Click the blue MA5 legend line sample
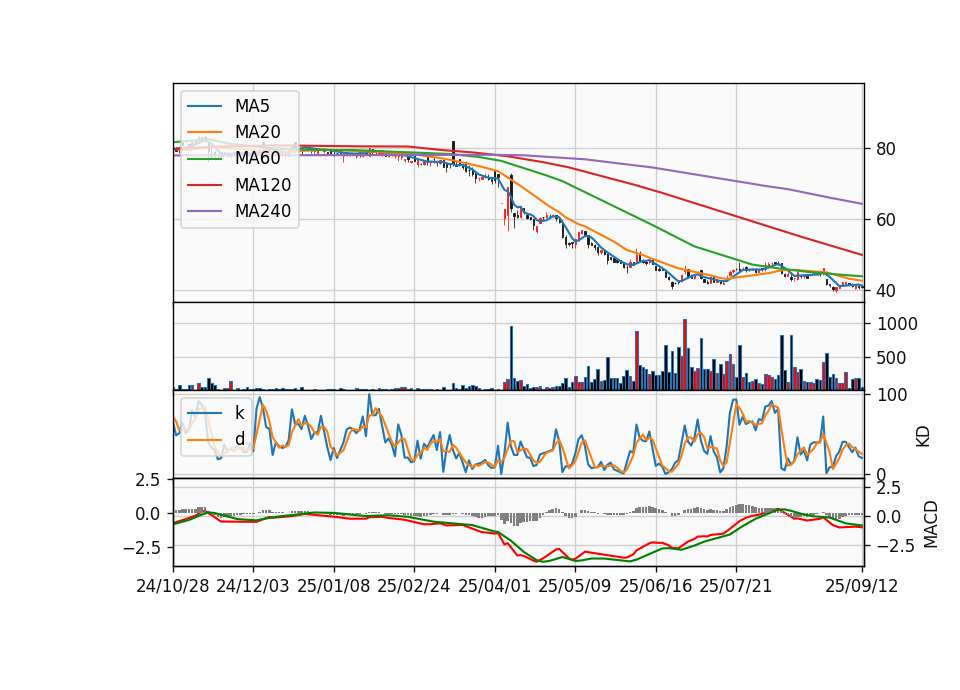The image size is (960, 690). (204, 106)
